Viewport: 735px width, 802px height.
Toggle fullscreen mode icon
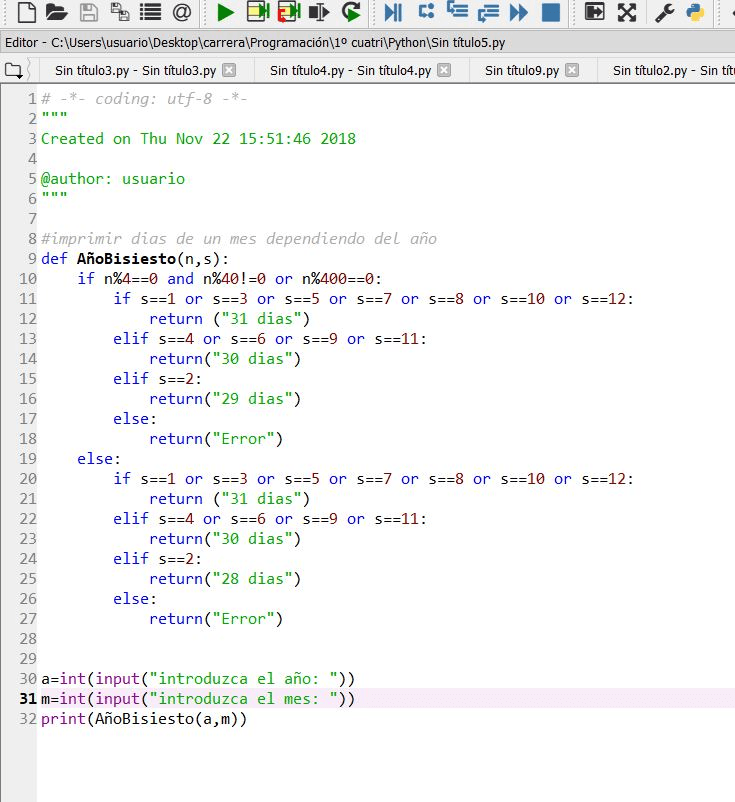(627, 12)
